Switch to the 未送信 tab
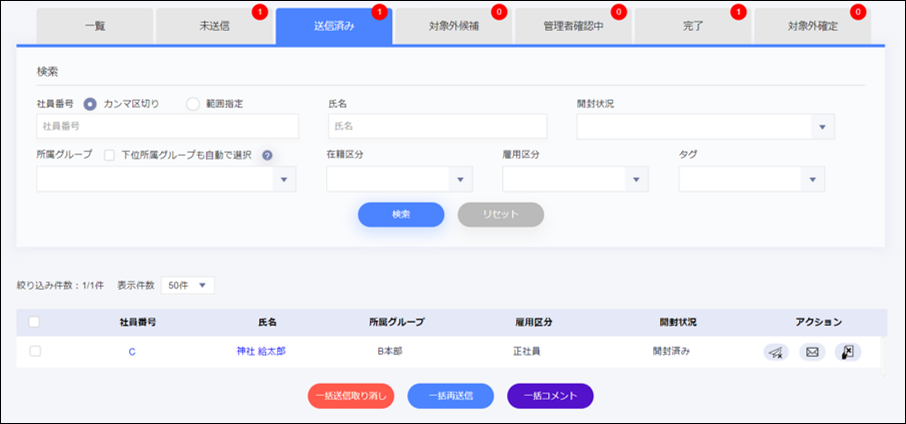 214,25
